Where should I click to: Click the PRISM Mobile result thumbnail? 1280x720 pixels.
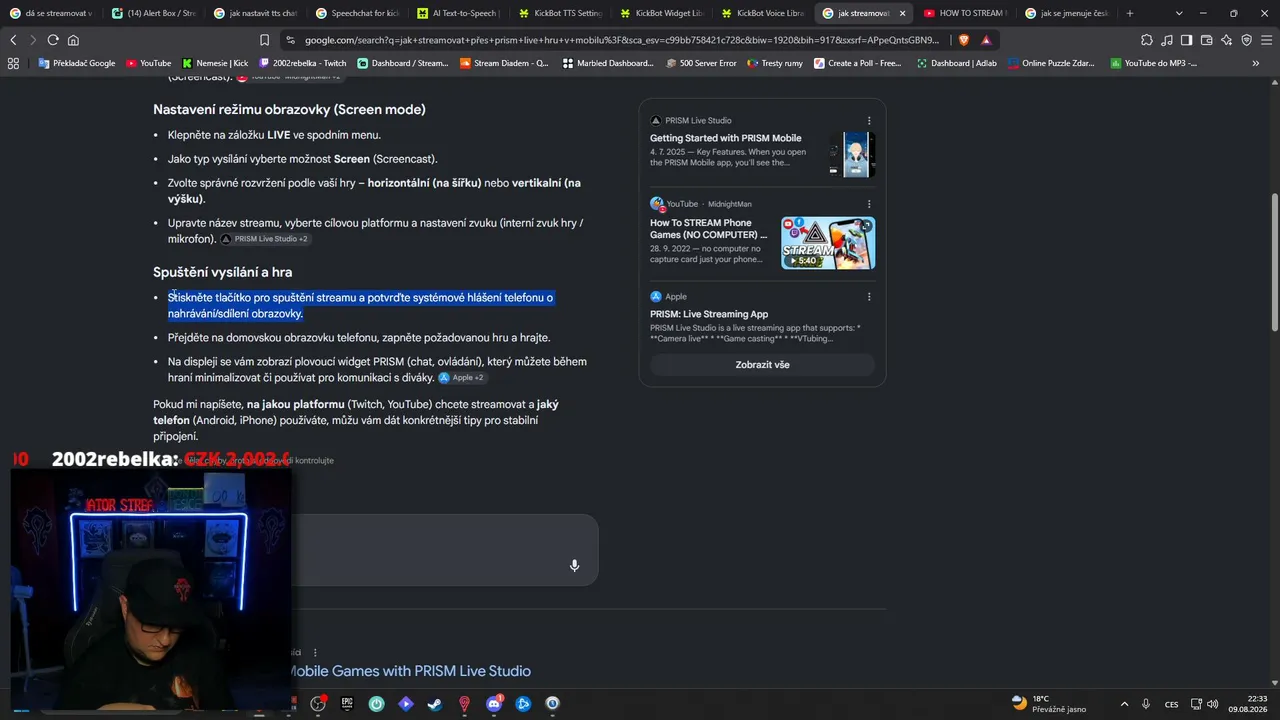[851, 155]
